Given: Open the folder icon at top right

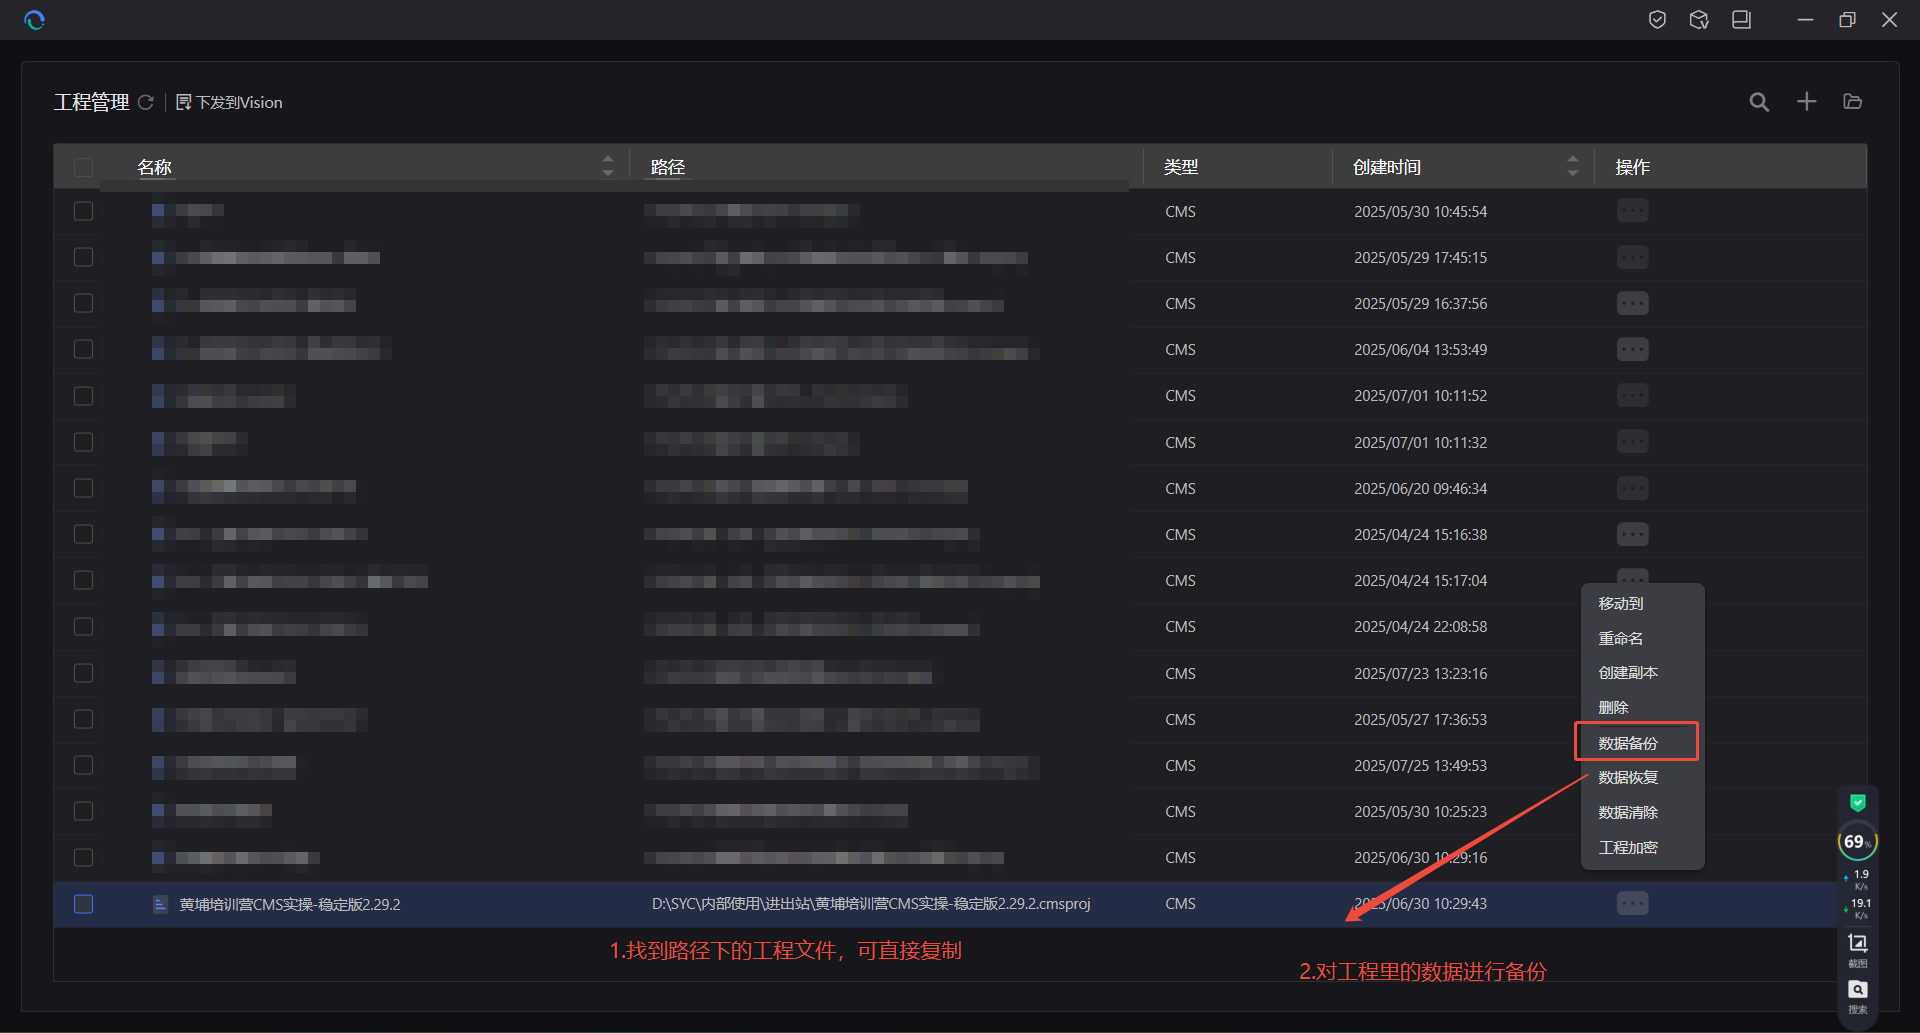Looking at the screenshot, I should pyautogui.click(x=1852, y=102).
